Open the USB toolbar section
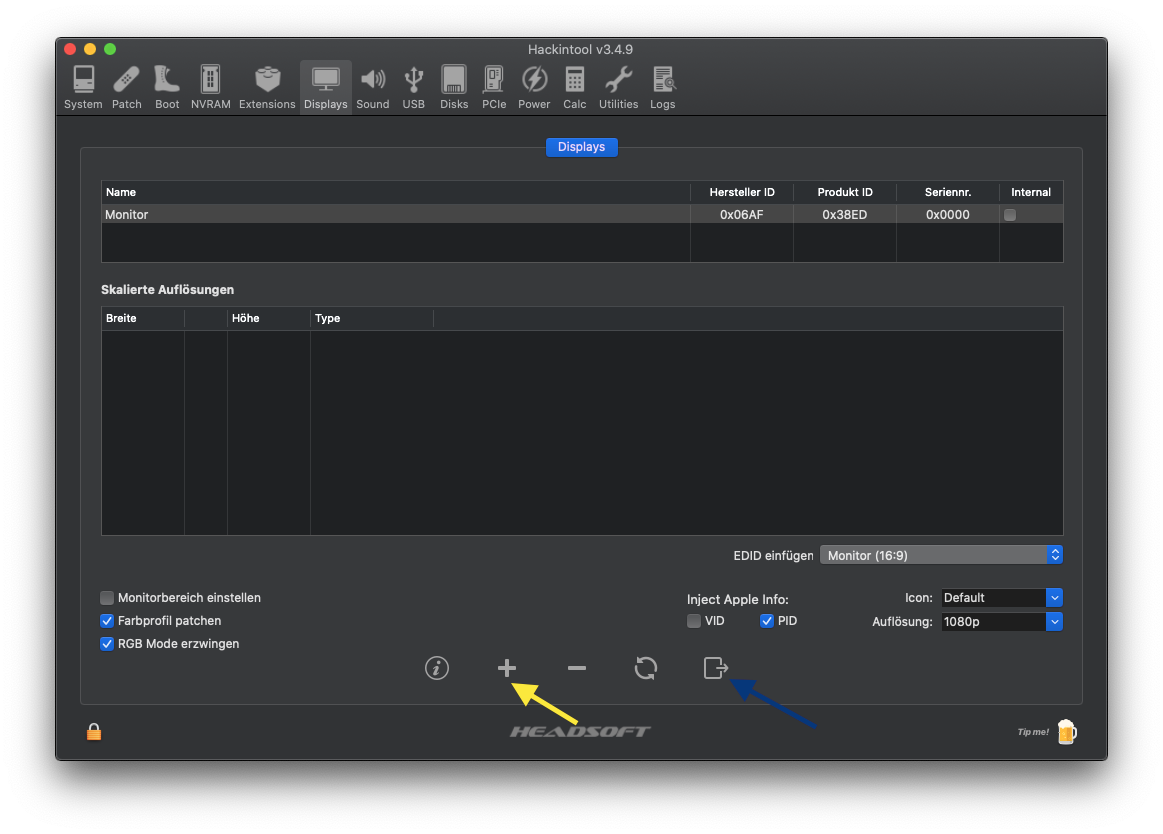Screen dimensions: 1163x834 [413, 88]
